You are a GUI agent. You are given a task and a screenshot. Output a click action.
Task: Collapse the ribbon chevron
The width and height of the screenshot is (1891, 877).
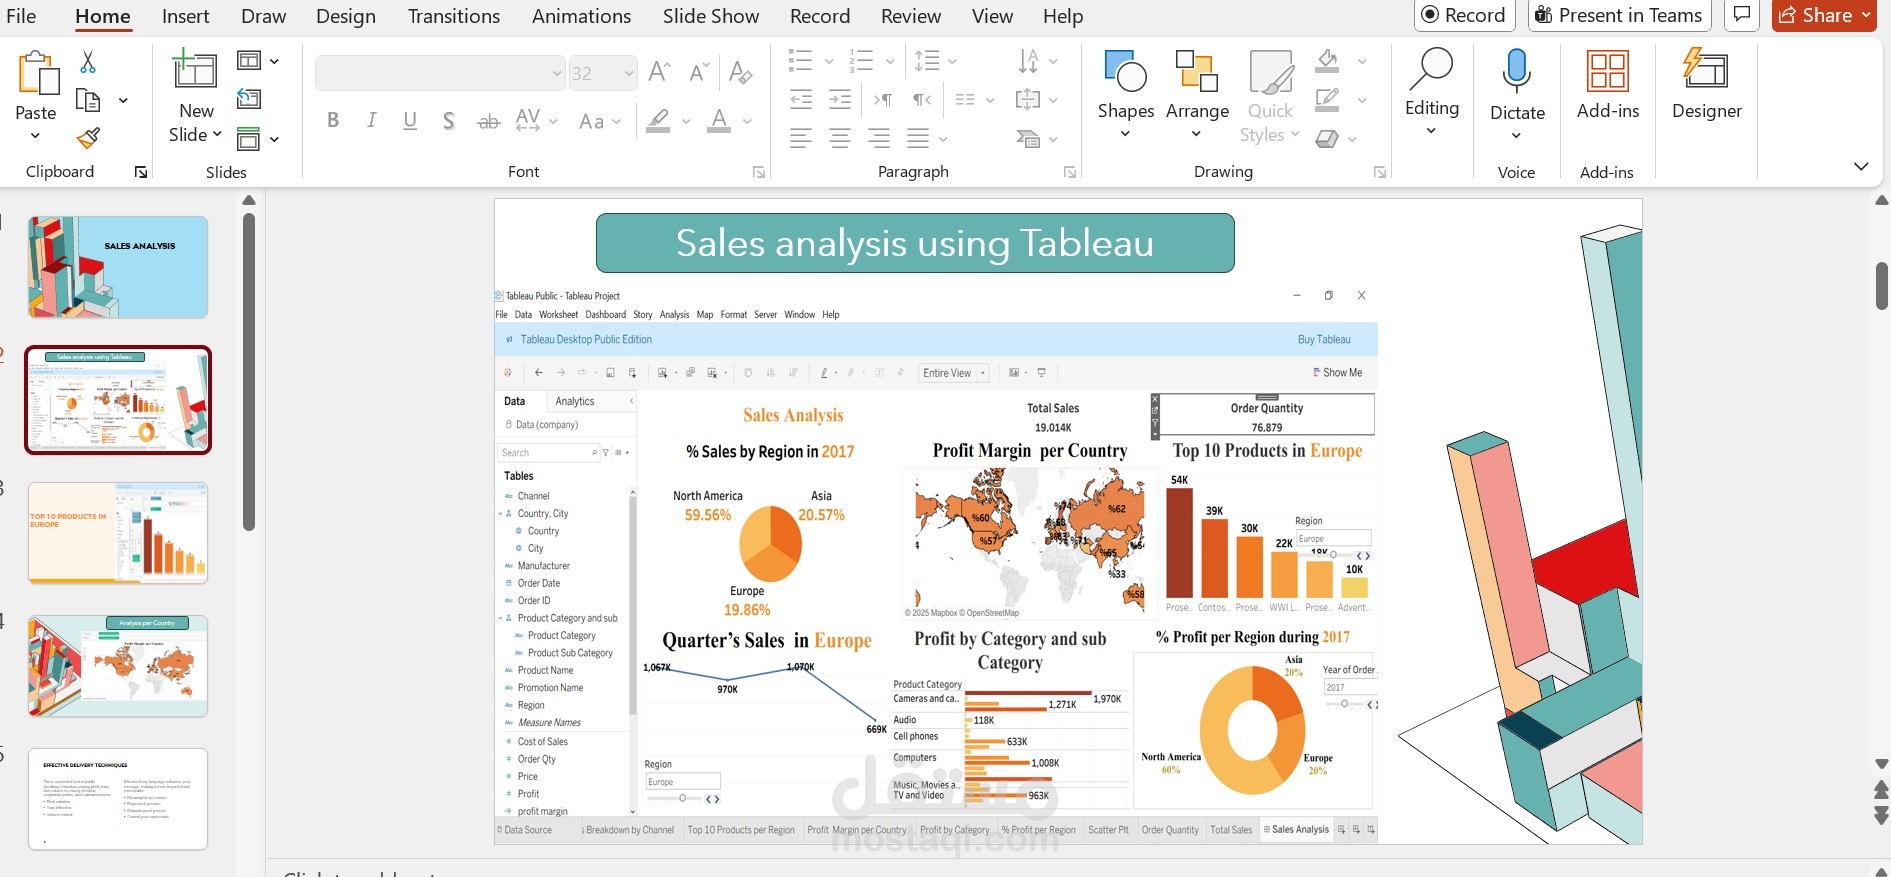pyautogui.click(x=1861, y=166)
